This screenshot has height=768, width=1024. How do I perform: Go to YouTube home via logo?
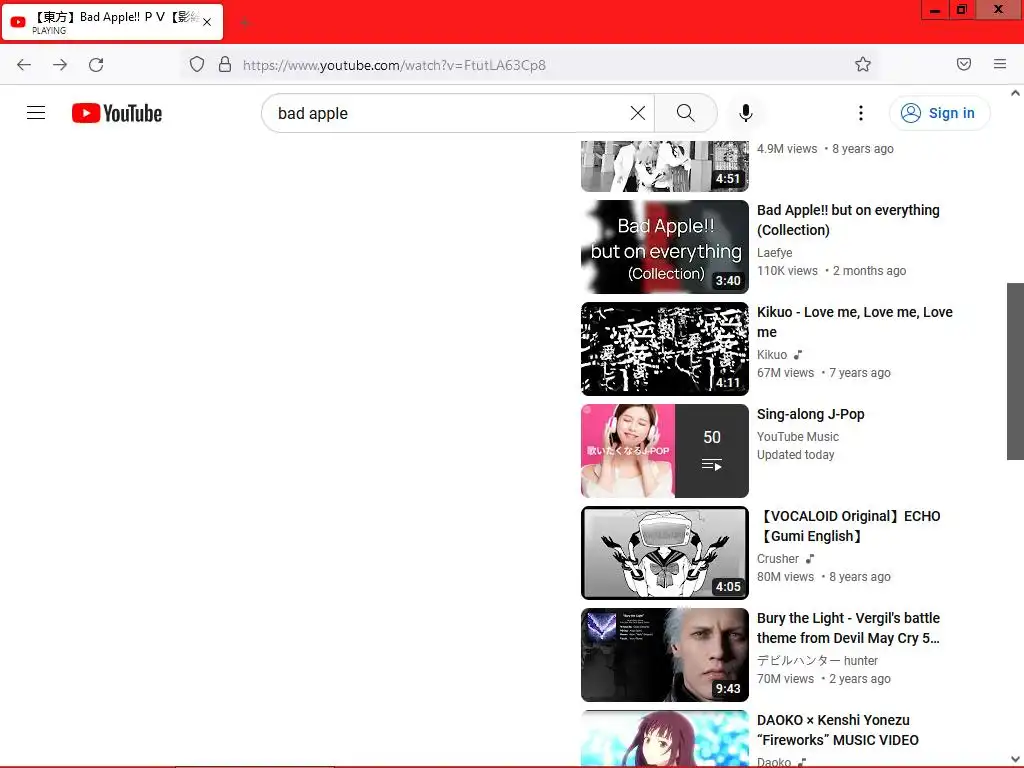(117, 113)
